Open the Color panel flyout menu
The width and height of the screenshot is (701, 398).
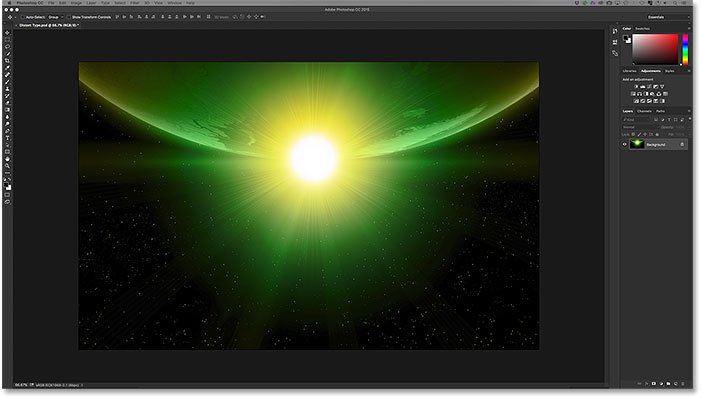tap(689, 28)
